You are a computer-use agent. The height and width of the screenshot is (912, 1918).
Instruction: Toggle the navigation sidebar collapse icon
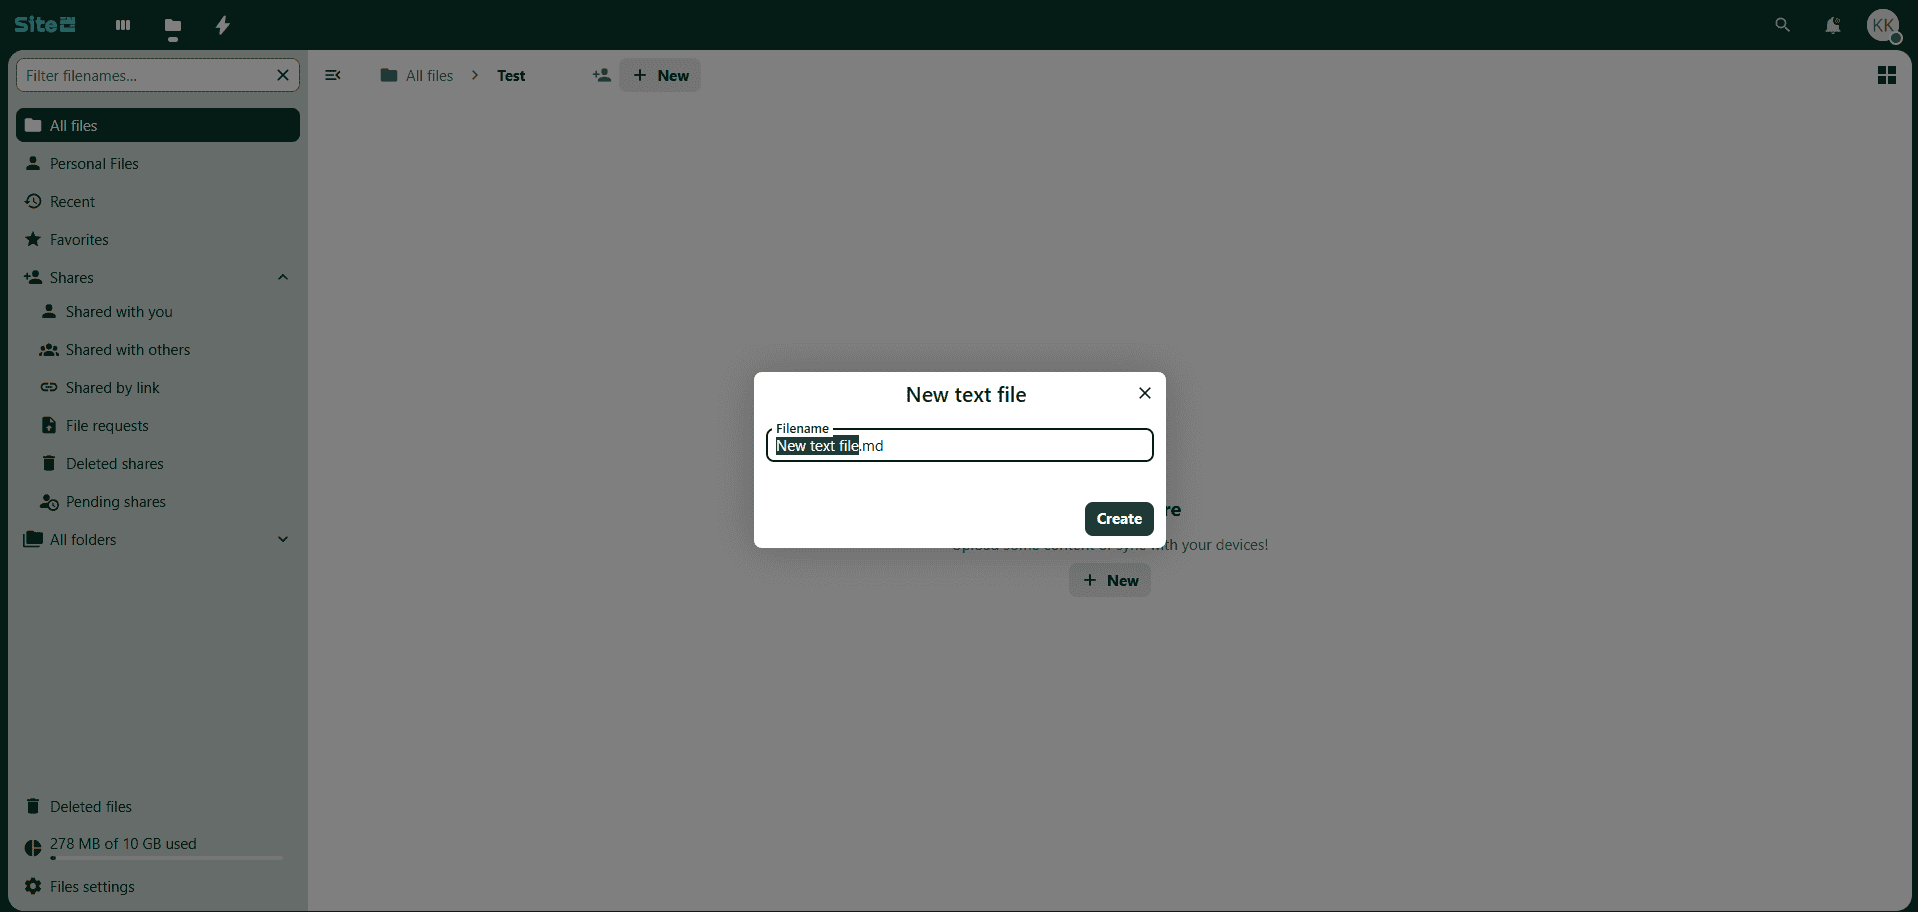[333, 76]
